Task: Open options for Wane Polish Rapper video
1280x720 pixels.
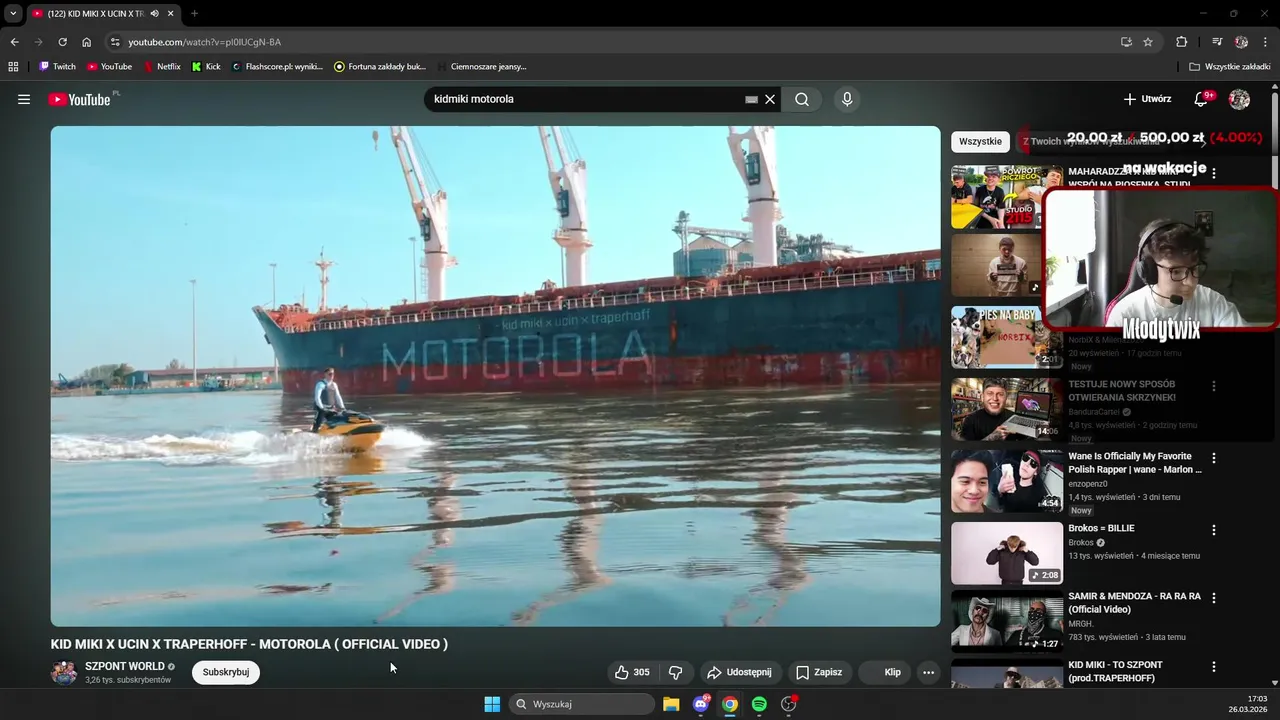Action: 1214,458
